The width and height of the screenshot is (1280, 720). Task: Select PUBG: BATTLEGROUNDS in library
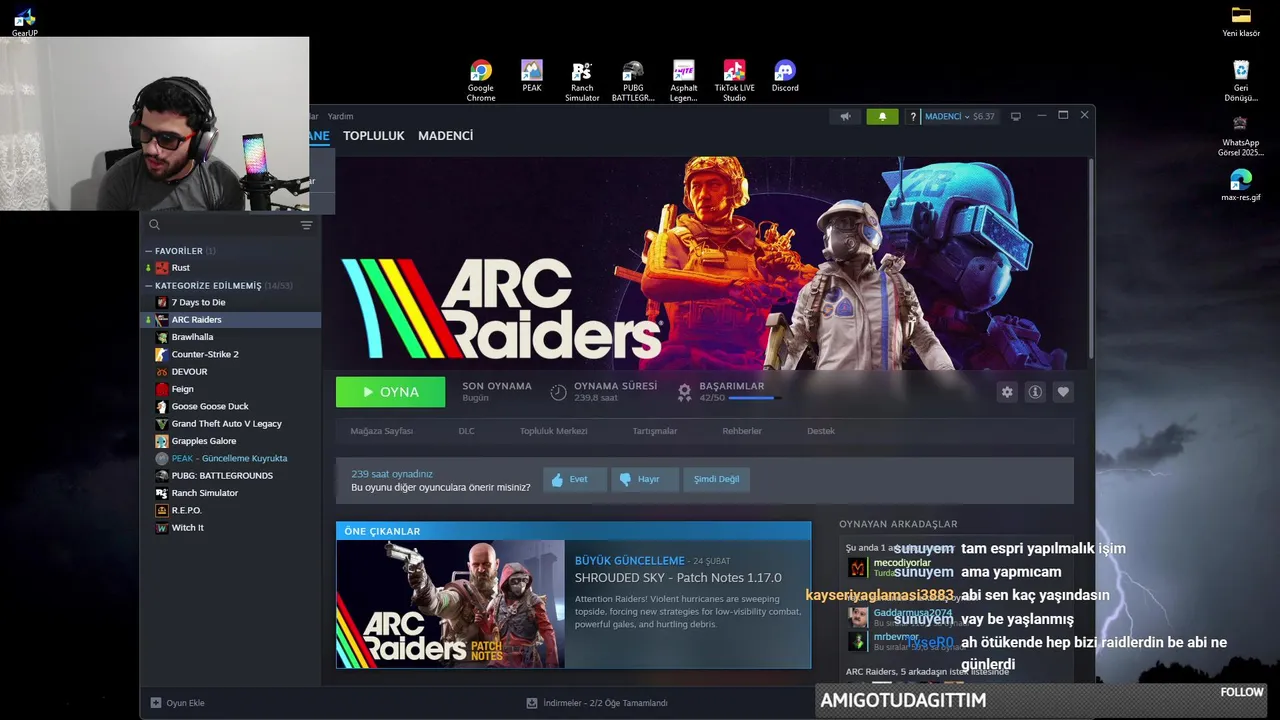point(231,476)
